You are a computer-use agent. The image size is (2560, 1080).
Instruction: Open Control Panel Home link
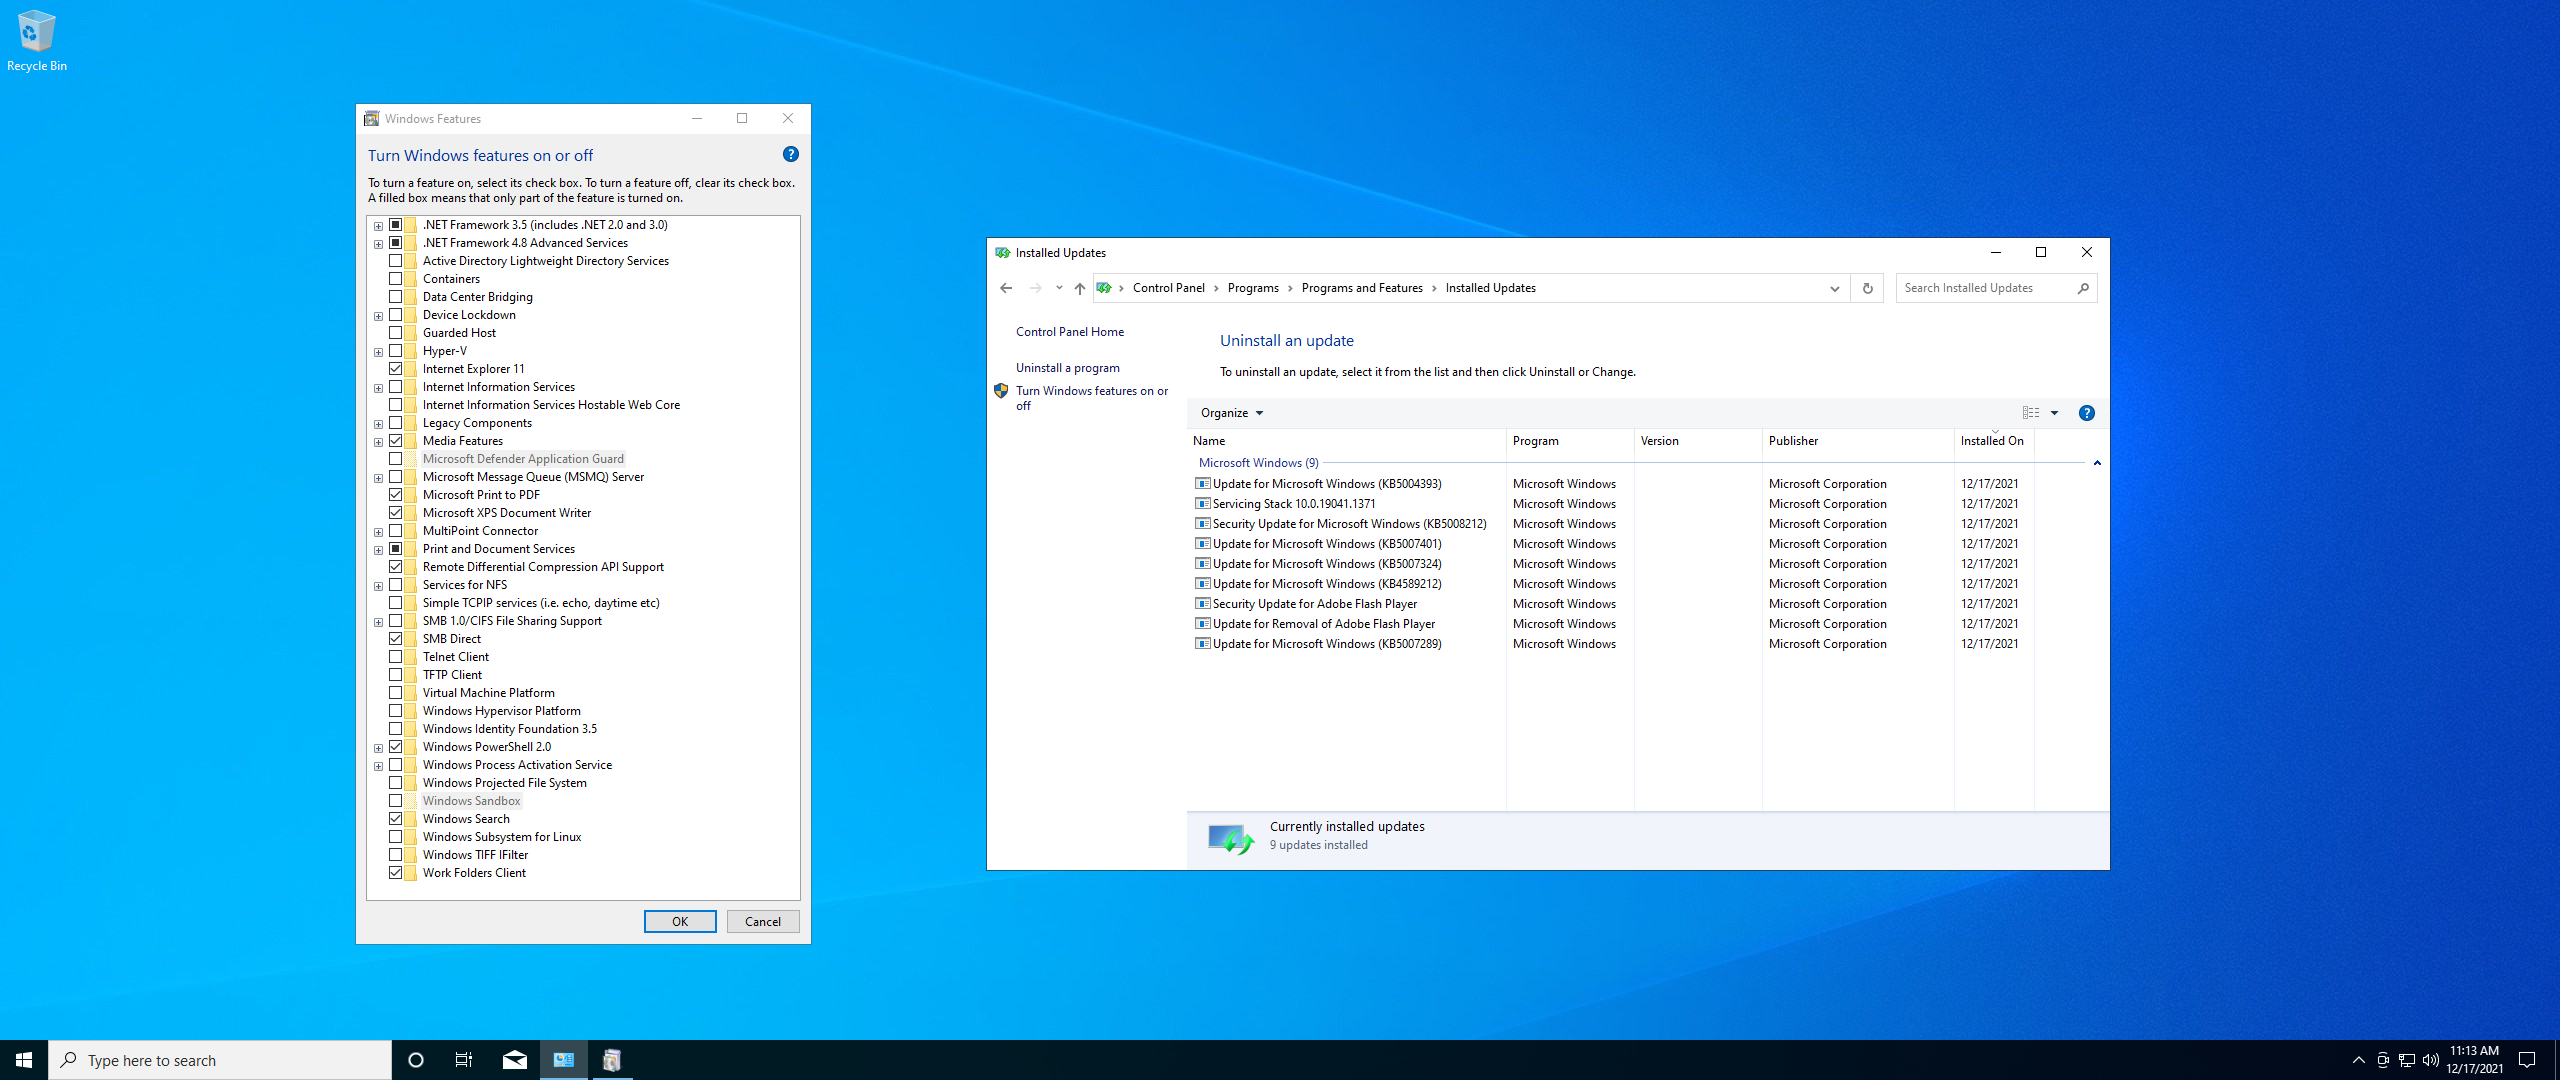(1070, 332)
